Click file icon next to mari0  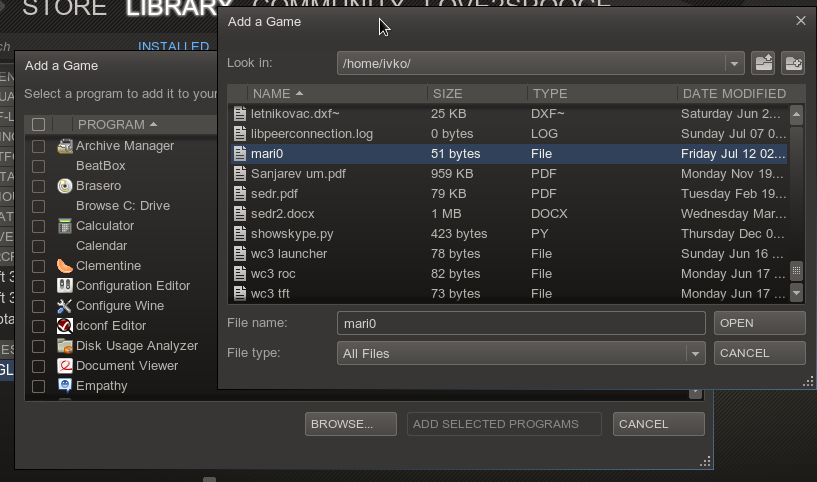(x=240, y=154)
